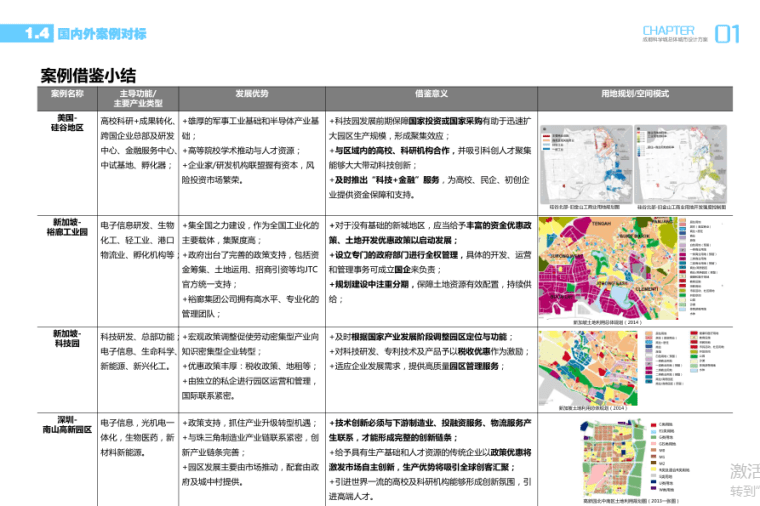Click the line 材料新能源
Viewport: 760px width, 506px height.
click(123, 453)
